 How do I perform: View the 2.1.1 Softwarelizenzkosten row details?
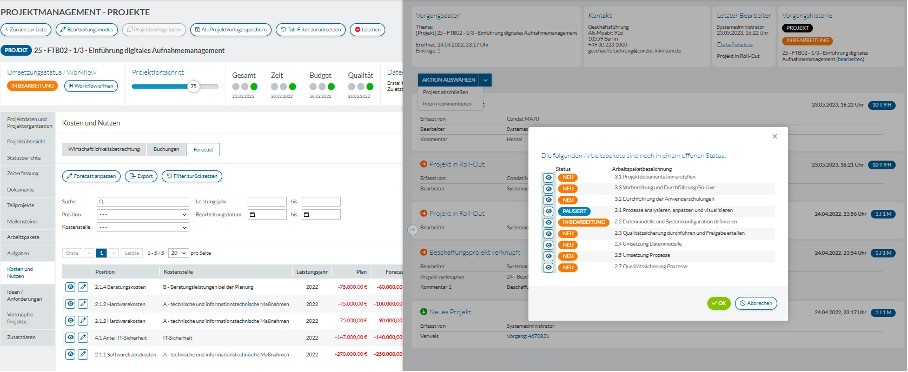70,353
